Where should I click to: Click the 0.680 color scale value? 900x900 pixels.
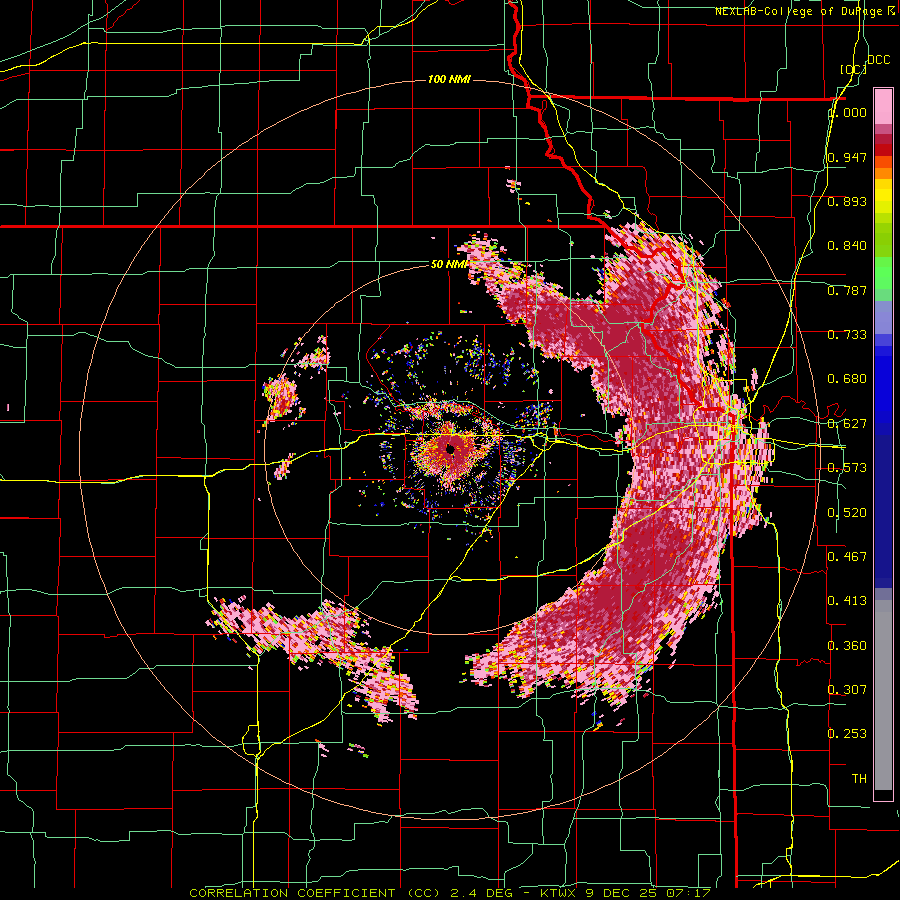(x=847, y=379)
